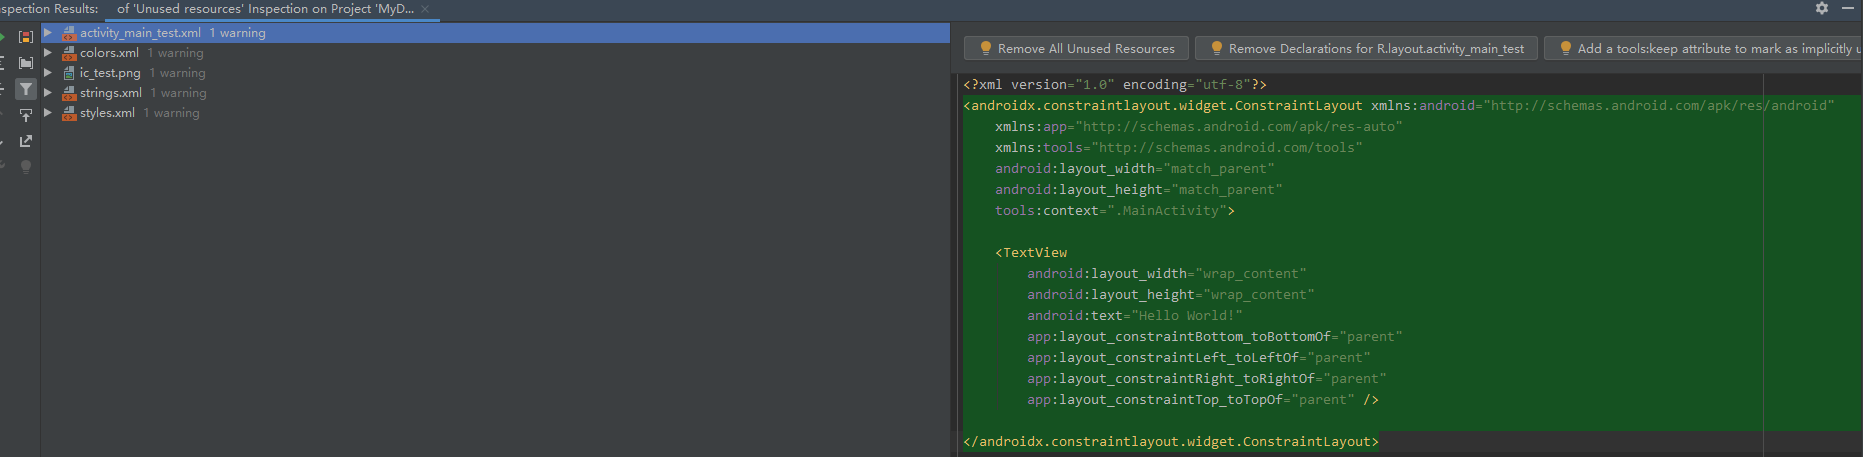Click the Group by Directory icon
Screen dimensions: 1863x457
pyautogui.click(x=26, y=62)
